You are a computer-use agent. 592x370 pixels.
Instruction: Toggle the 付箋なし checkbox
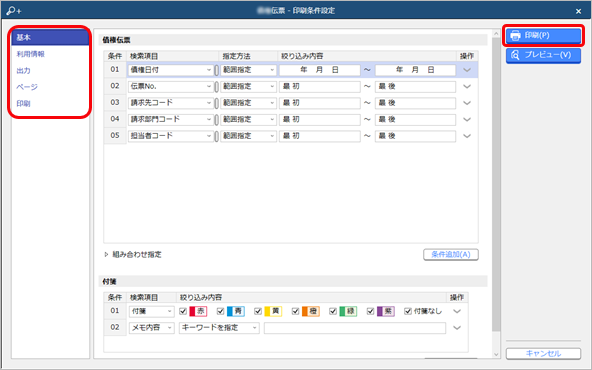coord(408,311)
